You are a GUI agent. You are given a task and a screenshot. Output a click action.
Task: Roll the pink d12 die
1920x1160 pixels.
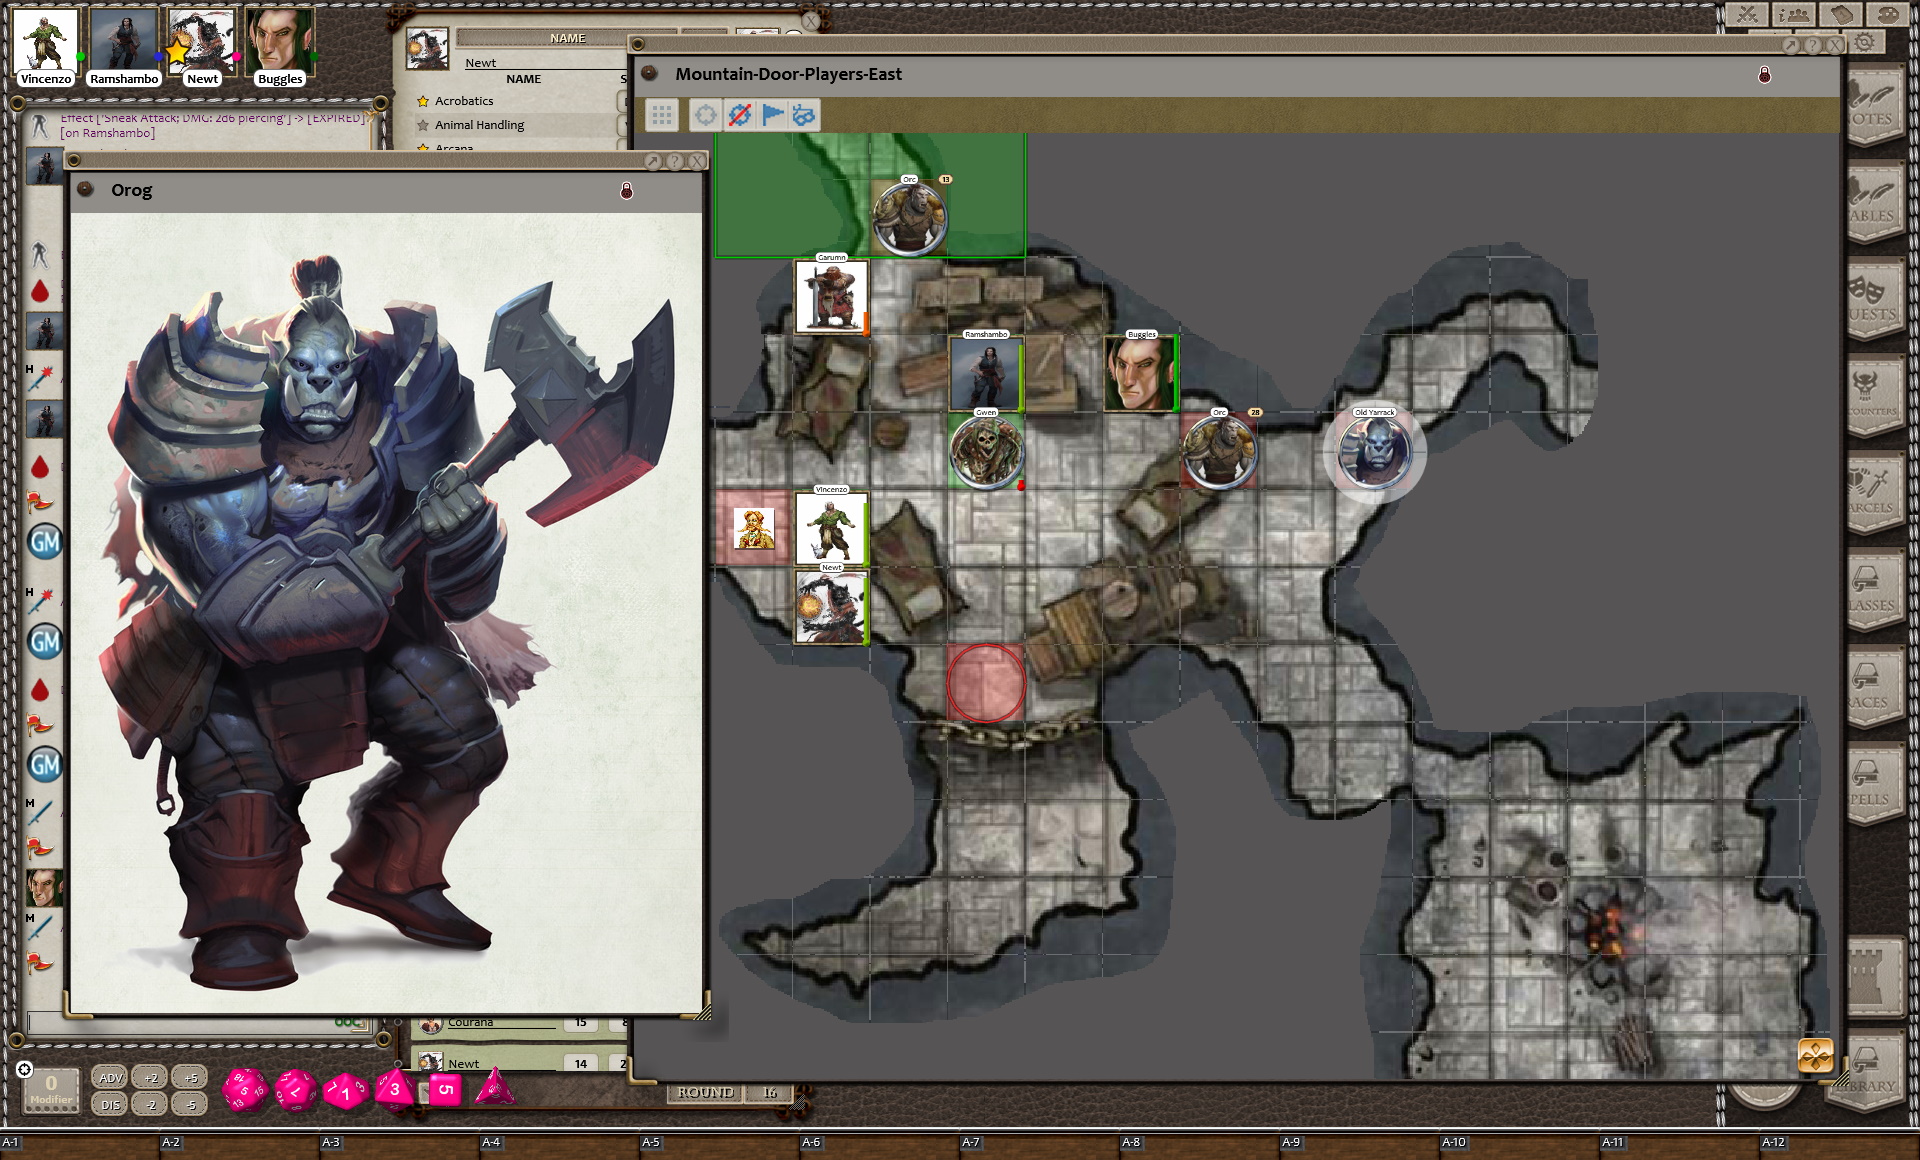click(x=296, y=1090)
